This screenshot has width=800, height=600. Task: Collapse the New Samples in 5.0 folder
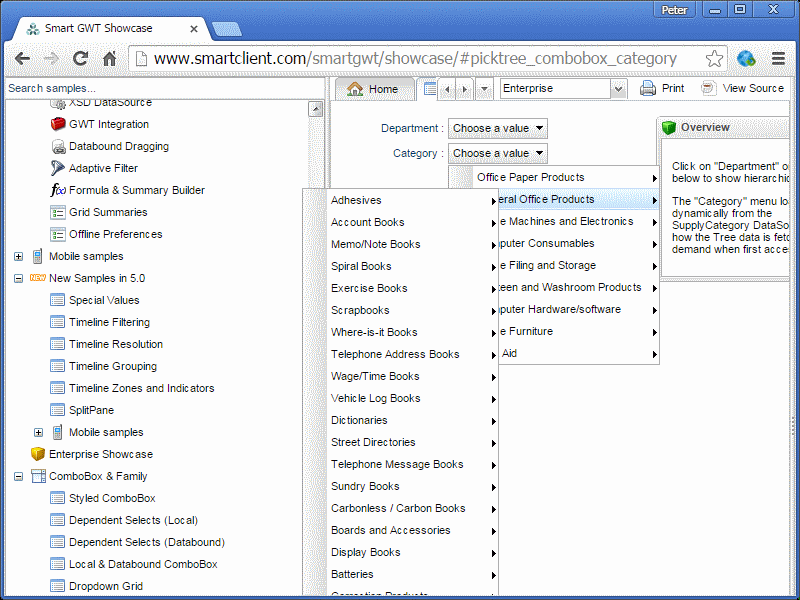click(18, 278)
